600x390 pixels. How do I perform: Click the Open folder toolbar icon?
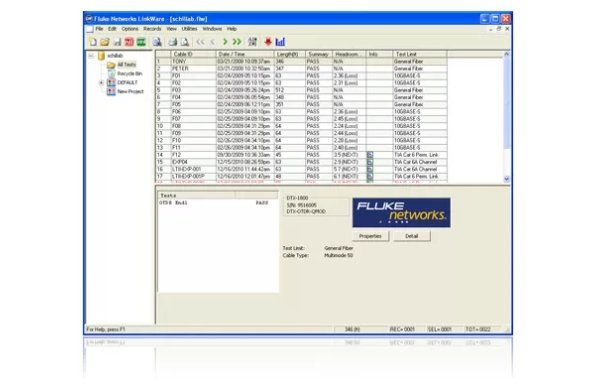coord(105,42)
